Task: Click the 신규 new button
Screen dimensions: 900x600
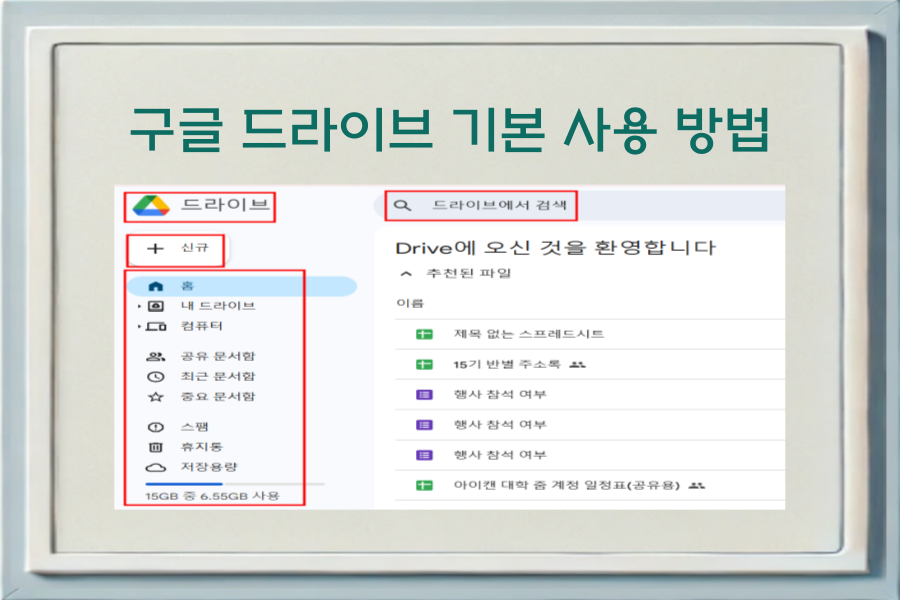Action: 178,249
